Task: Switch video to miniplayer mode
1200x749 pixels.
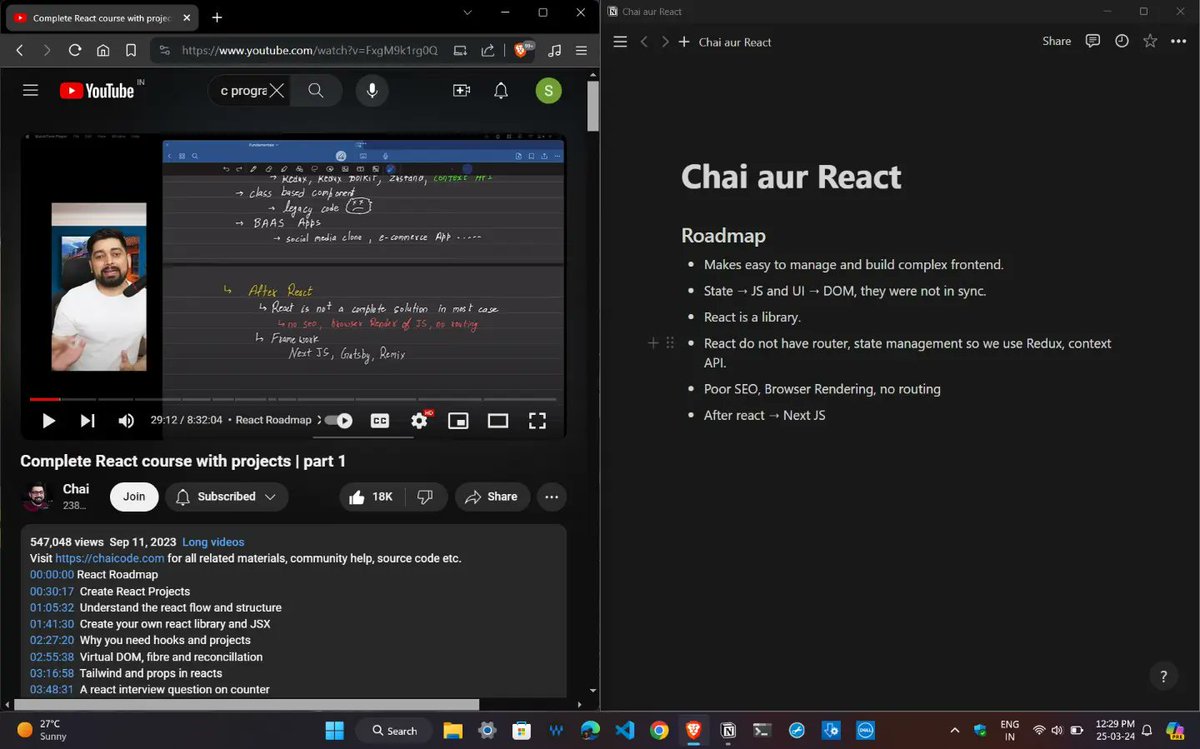Action: [458, 421]
